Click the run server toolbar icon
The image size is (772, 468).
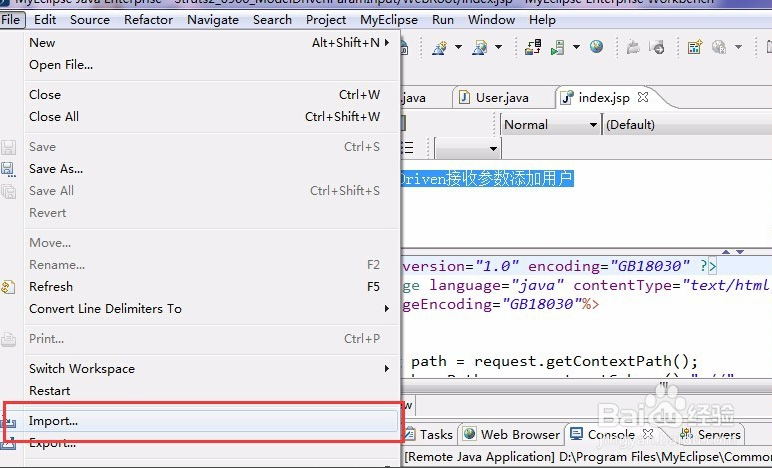point(558,48)
